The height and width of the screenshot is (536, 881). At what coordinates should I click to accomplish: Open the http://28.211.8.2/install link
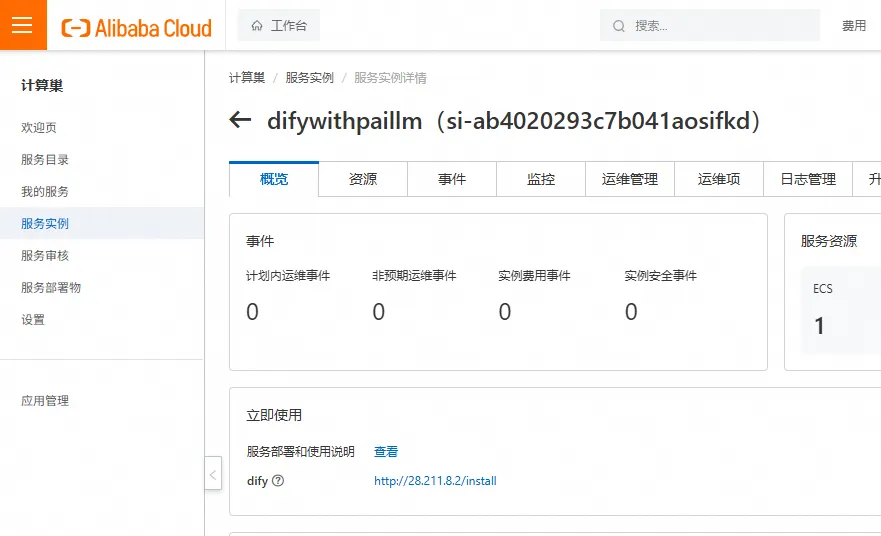click(435, 481)
